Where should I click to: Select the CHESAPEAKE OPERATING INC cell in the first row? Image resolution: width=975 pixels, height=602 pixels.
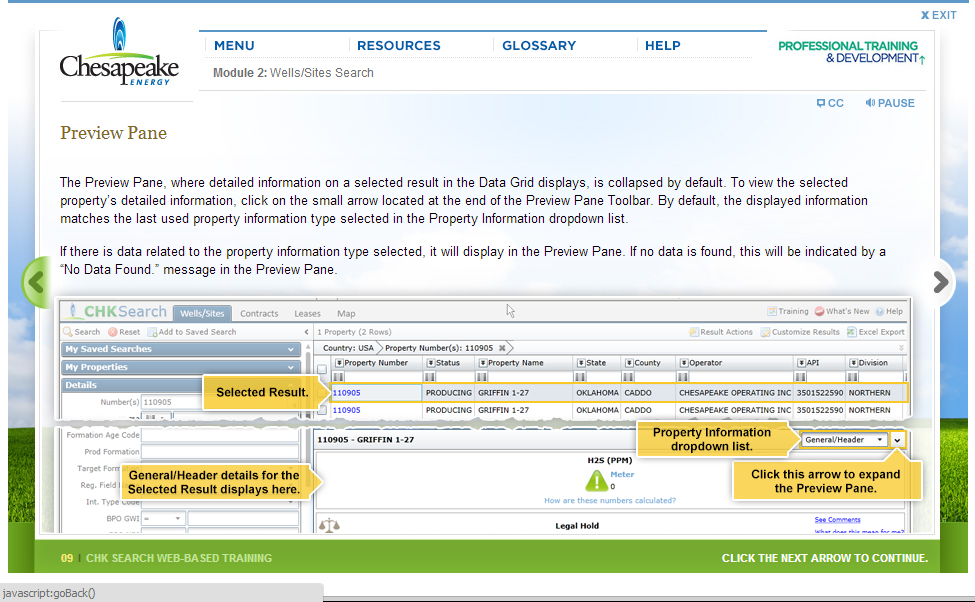point(735,393)
